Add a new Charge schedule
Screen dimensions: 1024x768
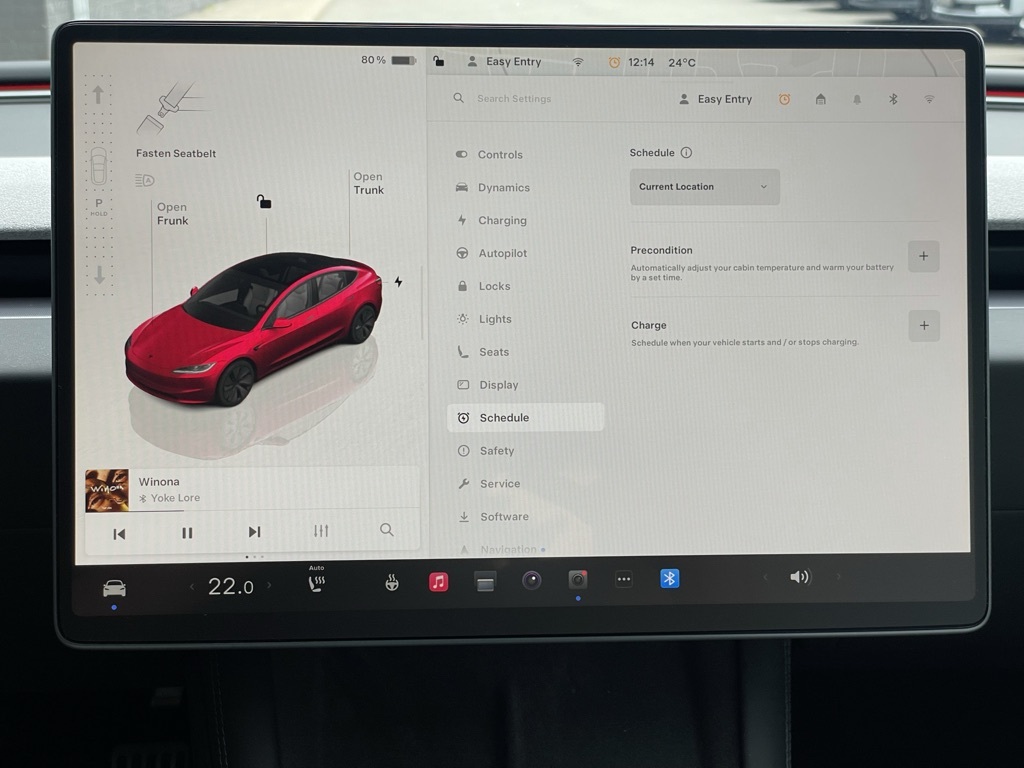click(923, 326)
